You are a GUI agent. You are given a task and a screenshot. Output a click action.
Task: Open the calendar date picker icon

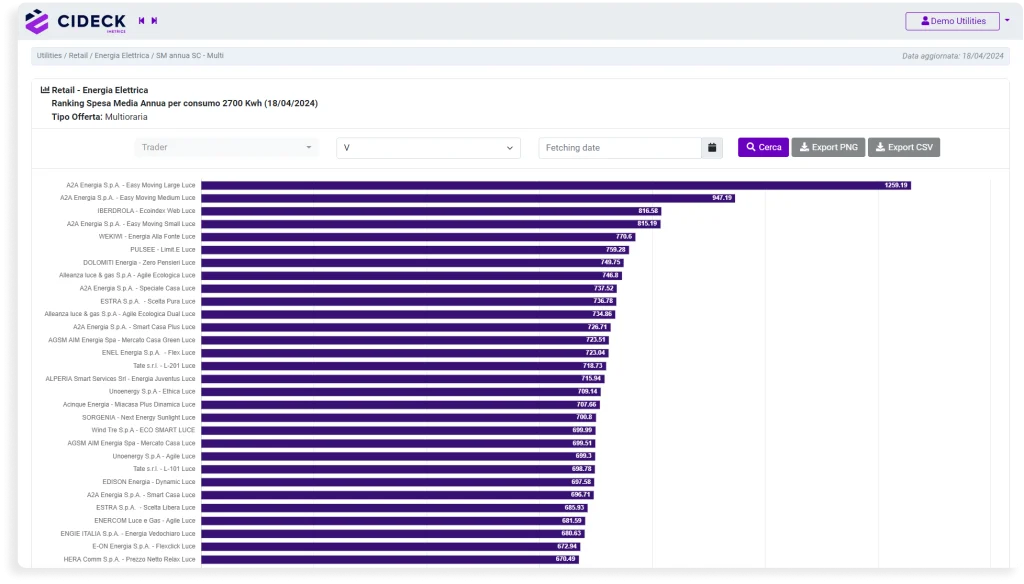712,148
